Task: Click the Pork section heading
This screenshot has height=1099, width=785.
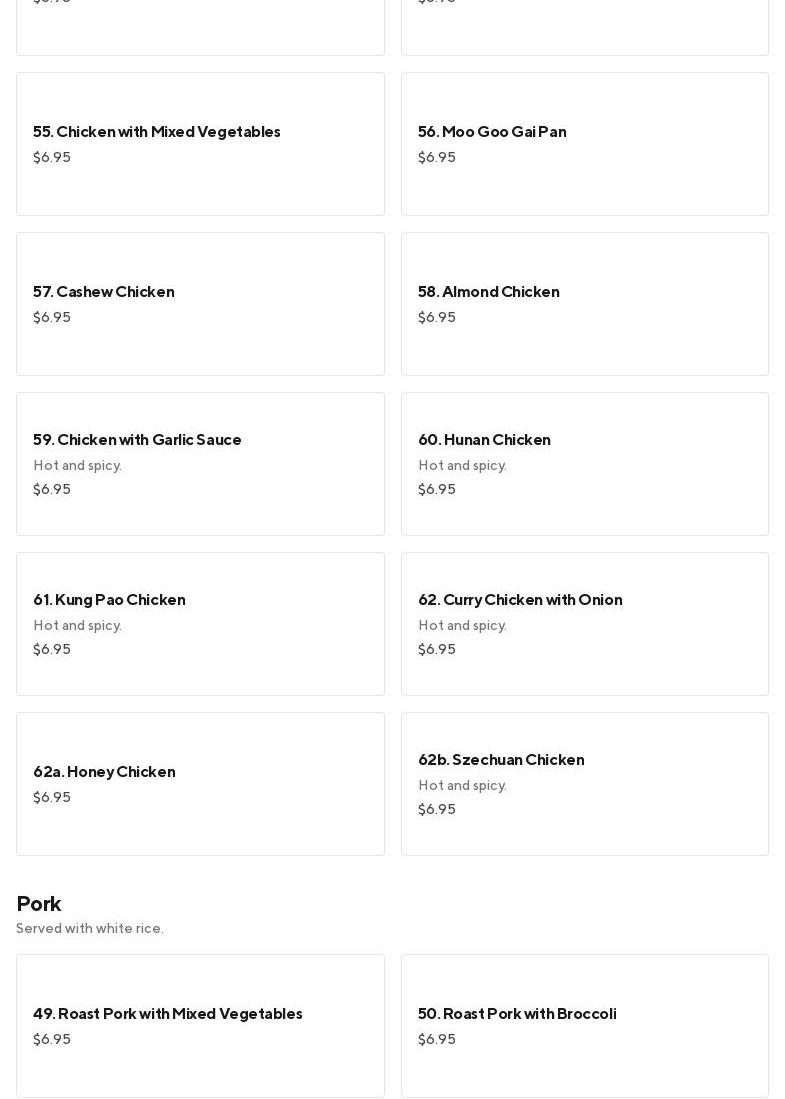Action: [39, 903]
